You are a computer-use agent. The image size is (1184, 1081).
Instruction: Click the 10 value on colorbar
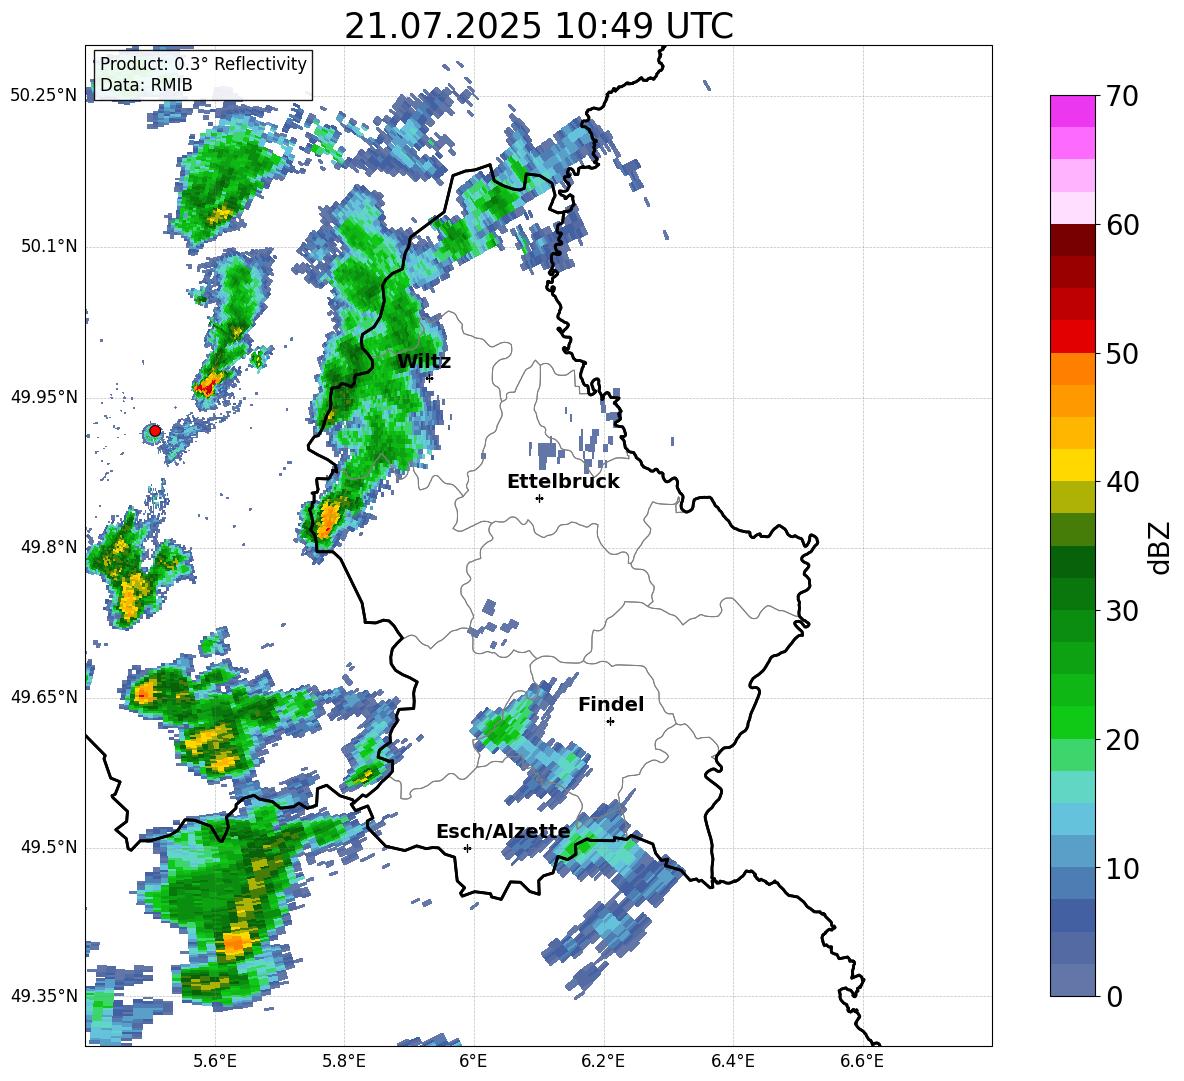[1123, 868]
